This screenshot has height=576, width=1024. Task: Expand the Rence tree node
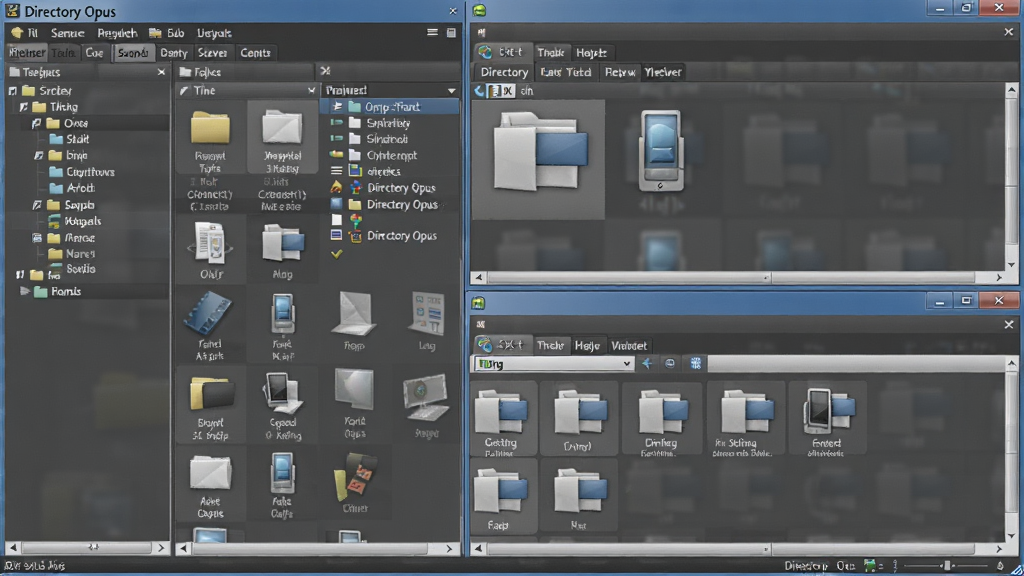(37, 238)
